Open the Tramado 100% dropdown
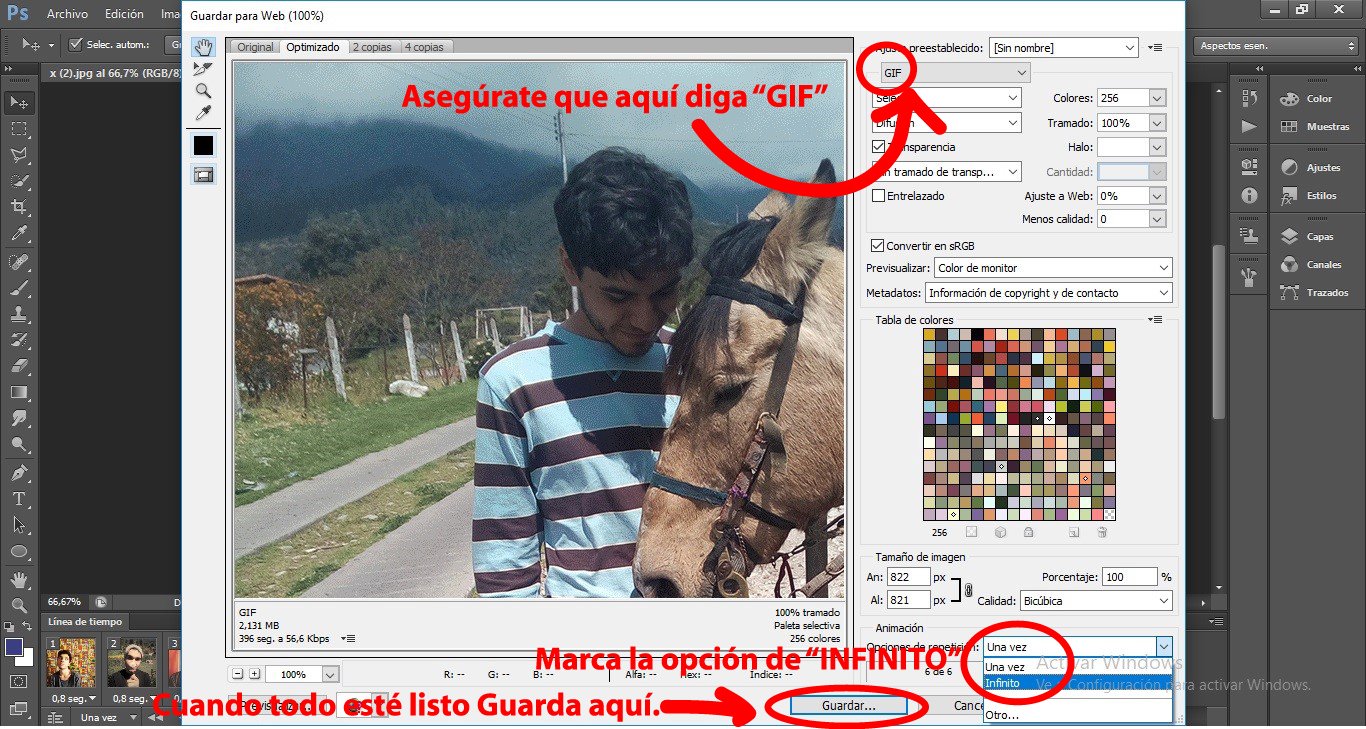 pos(1131,123)
